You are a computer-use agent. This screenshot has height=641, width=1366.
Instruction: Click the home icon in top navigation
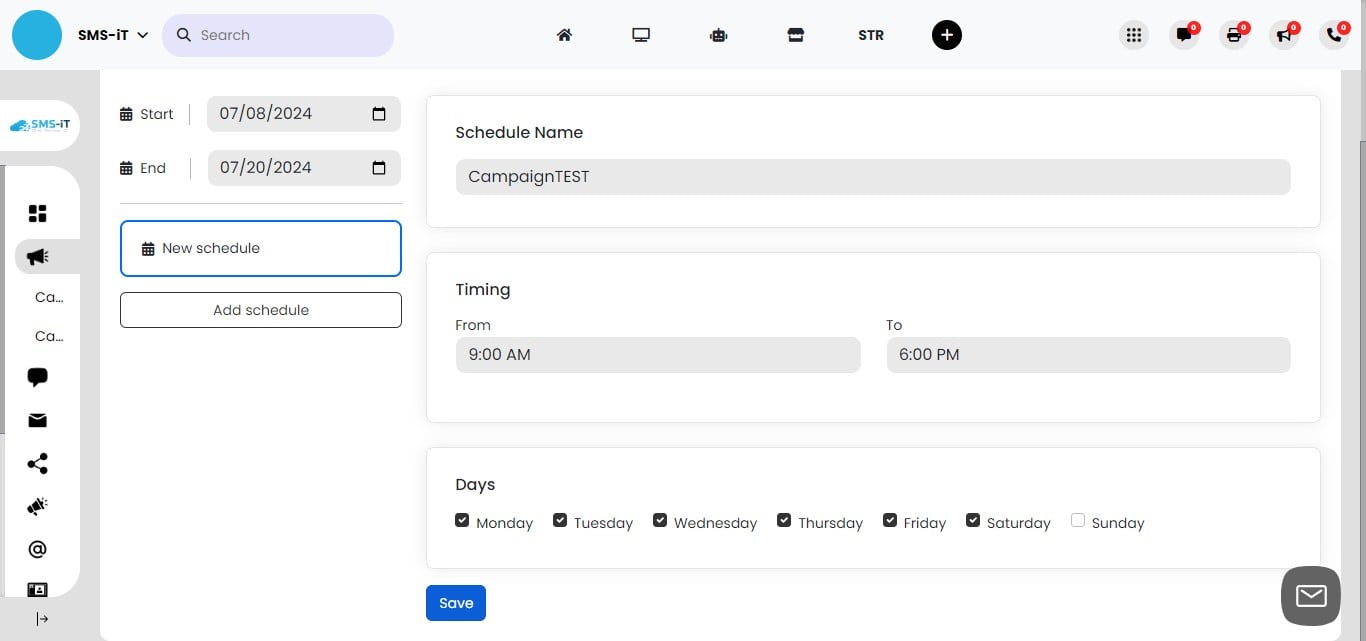point(564,35)
